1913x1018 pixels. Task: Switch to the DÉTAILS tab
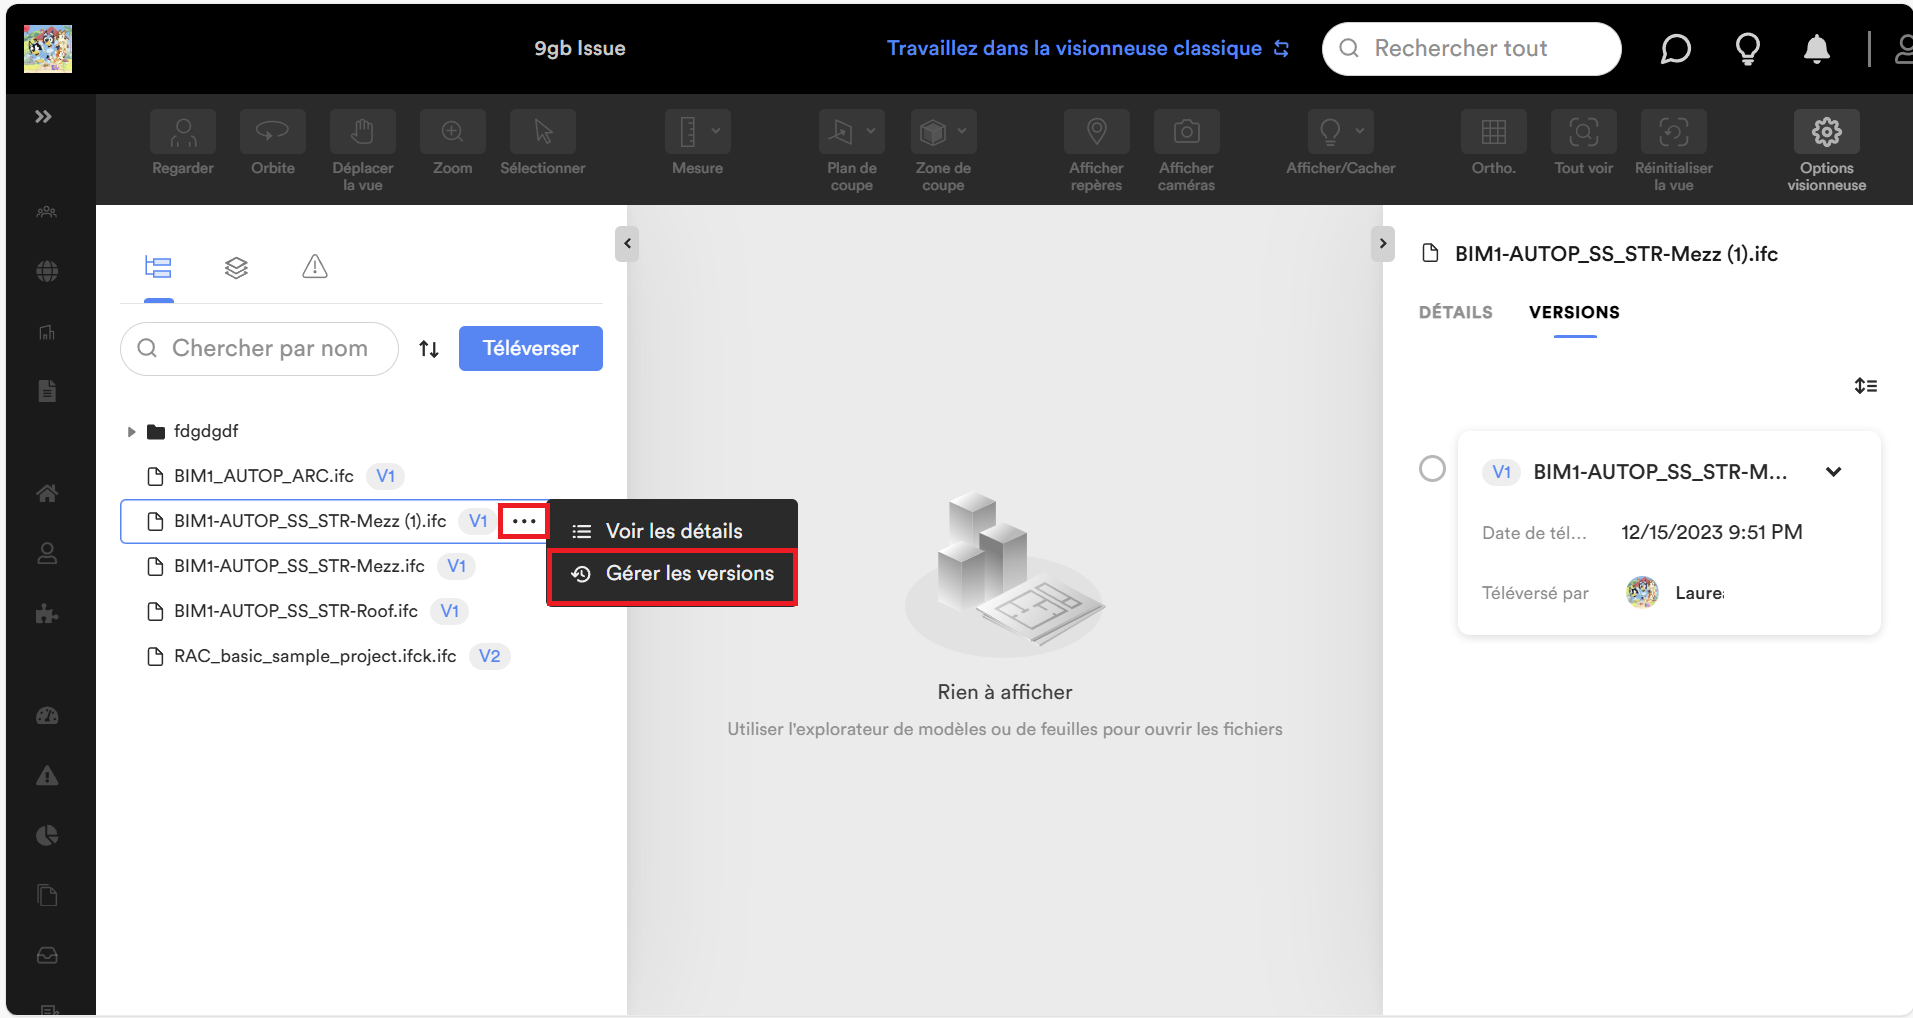(x=1455, y=312)
